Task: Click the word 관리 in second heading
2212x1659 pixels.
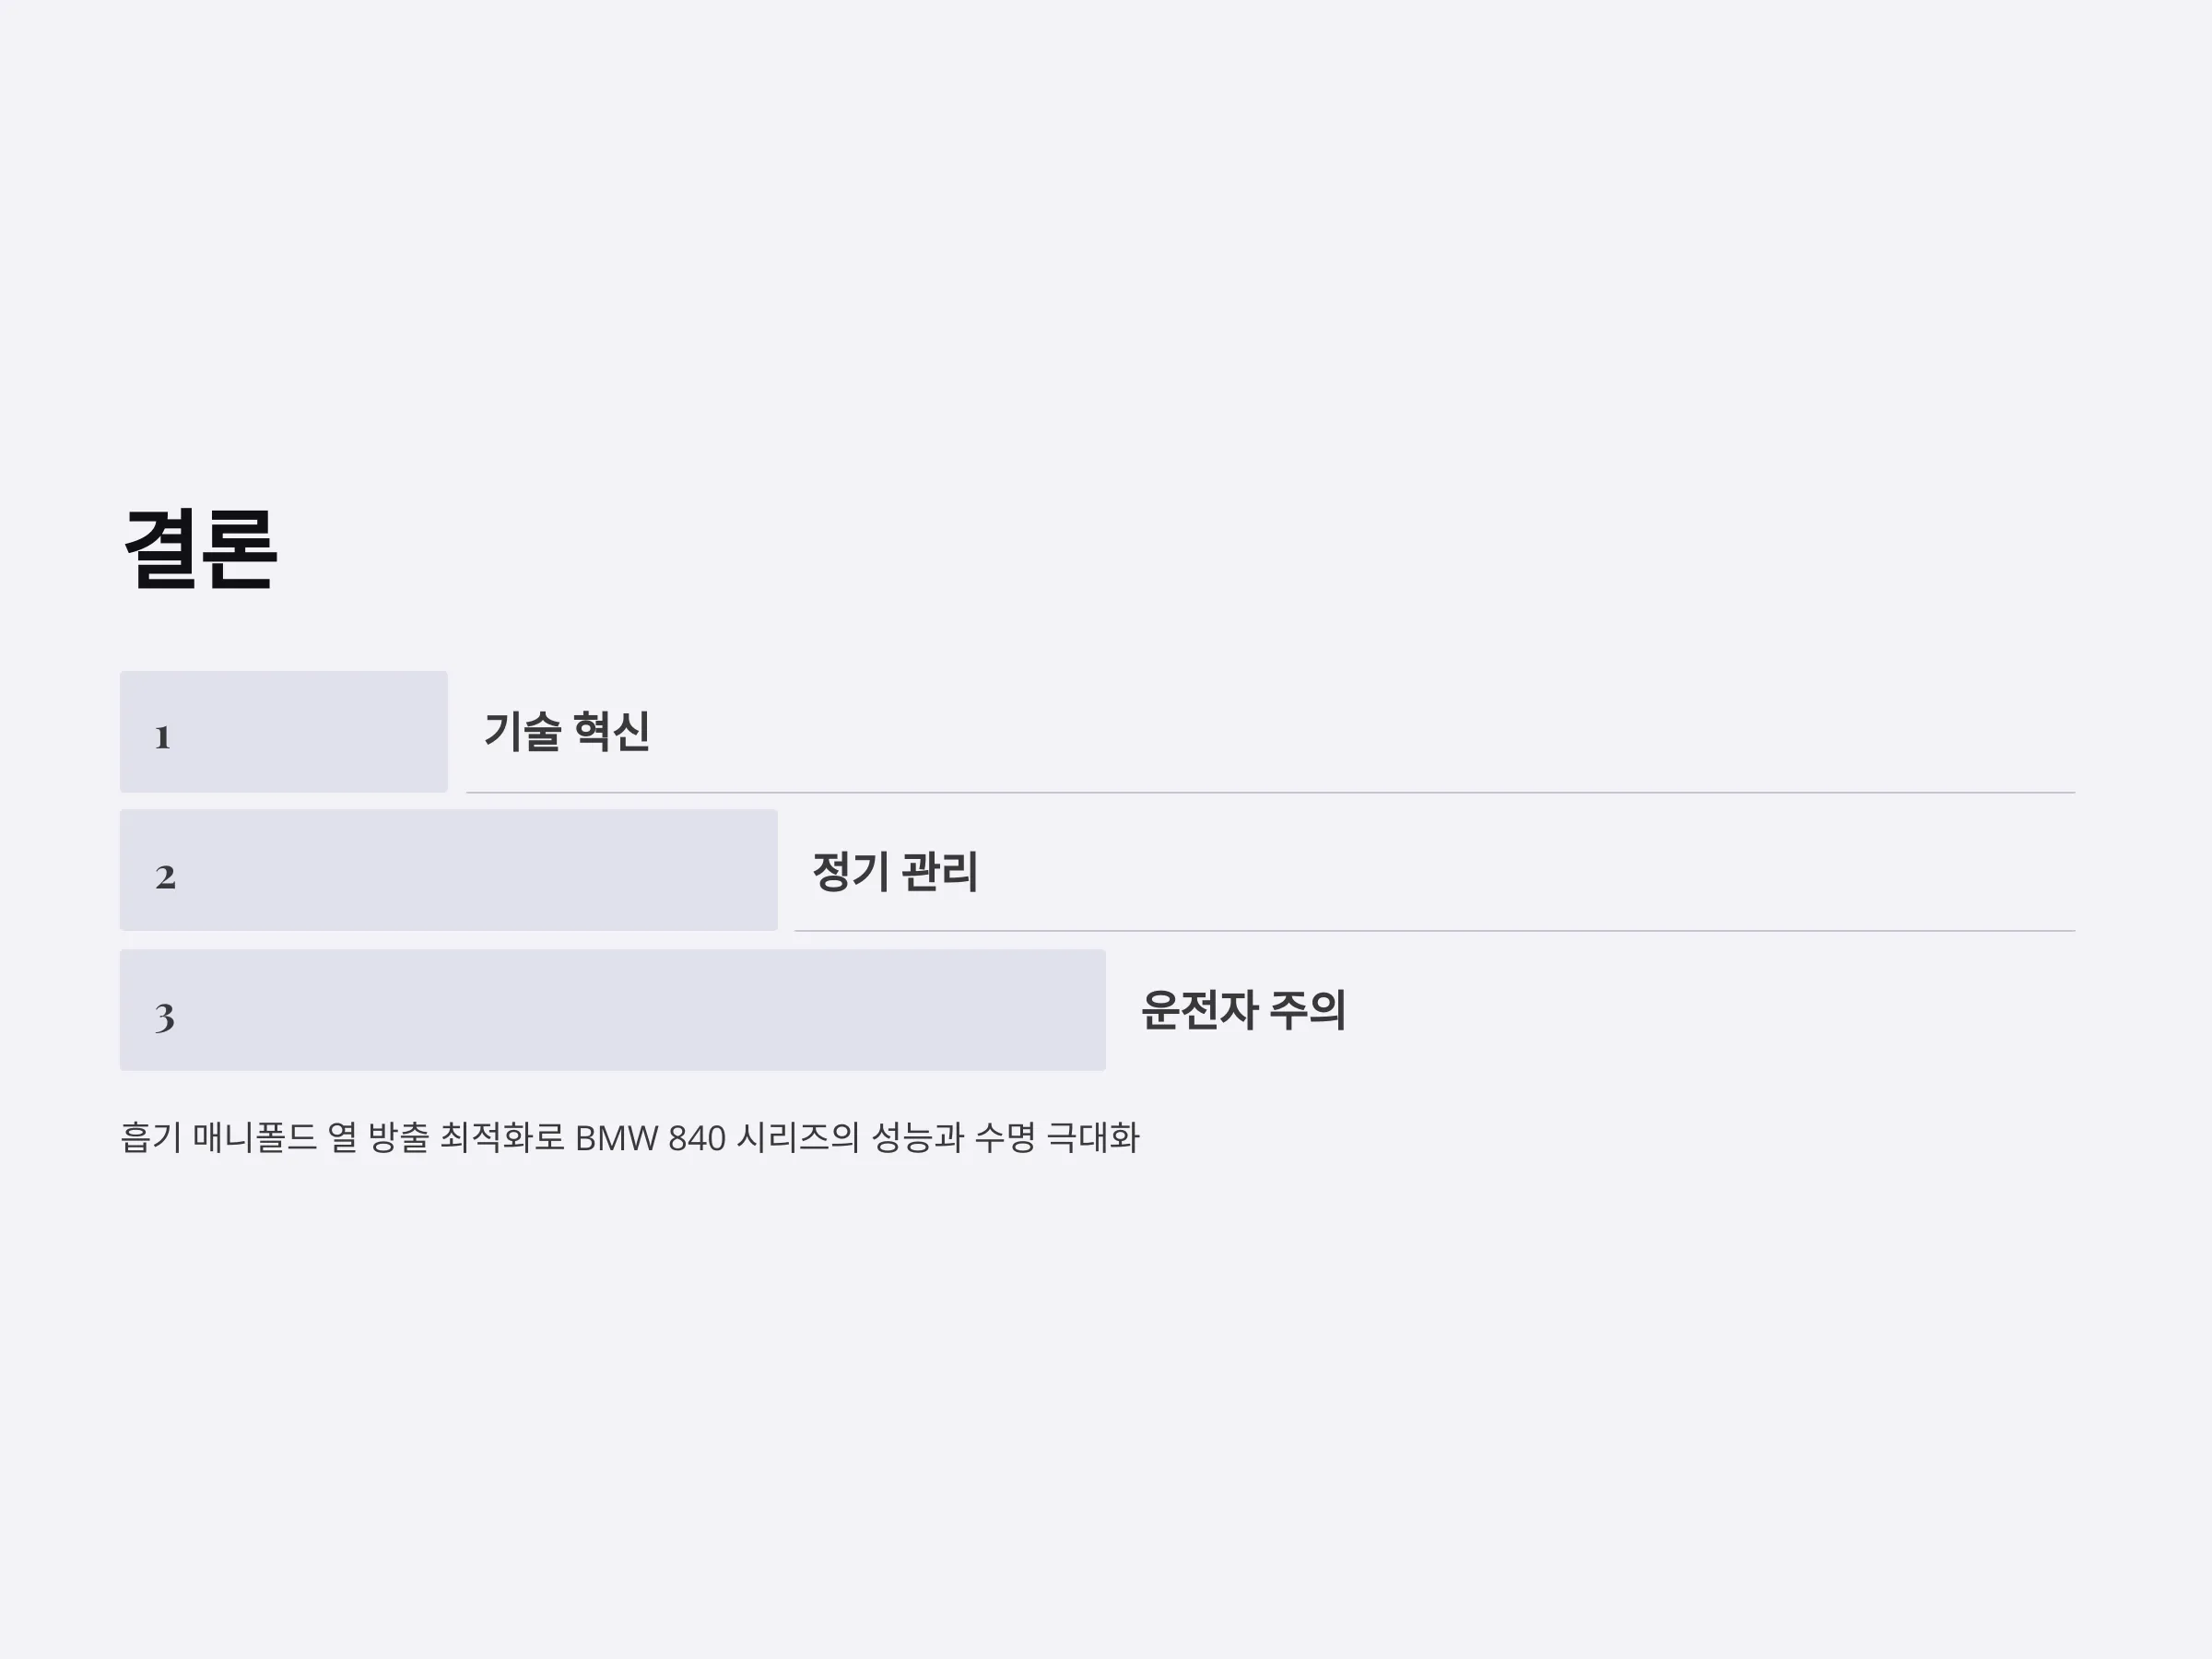Action: click(940, 871)
